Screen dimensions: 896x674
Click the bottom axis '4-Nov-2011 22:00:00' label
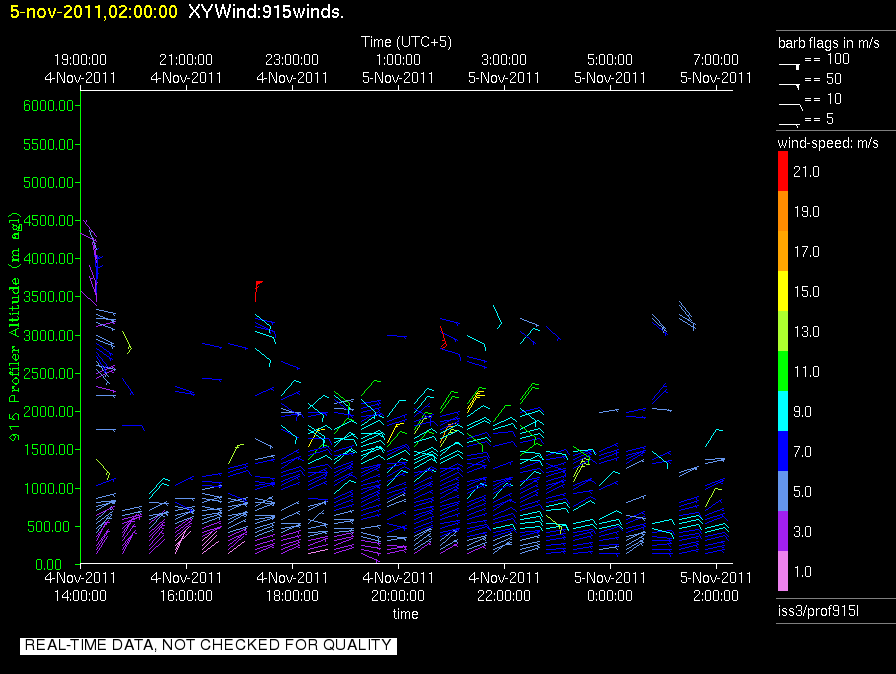coord(503,587)
